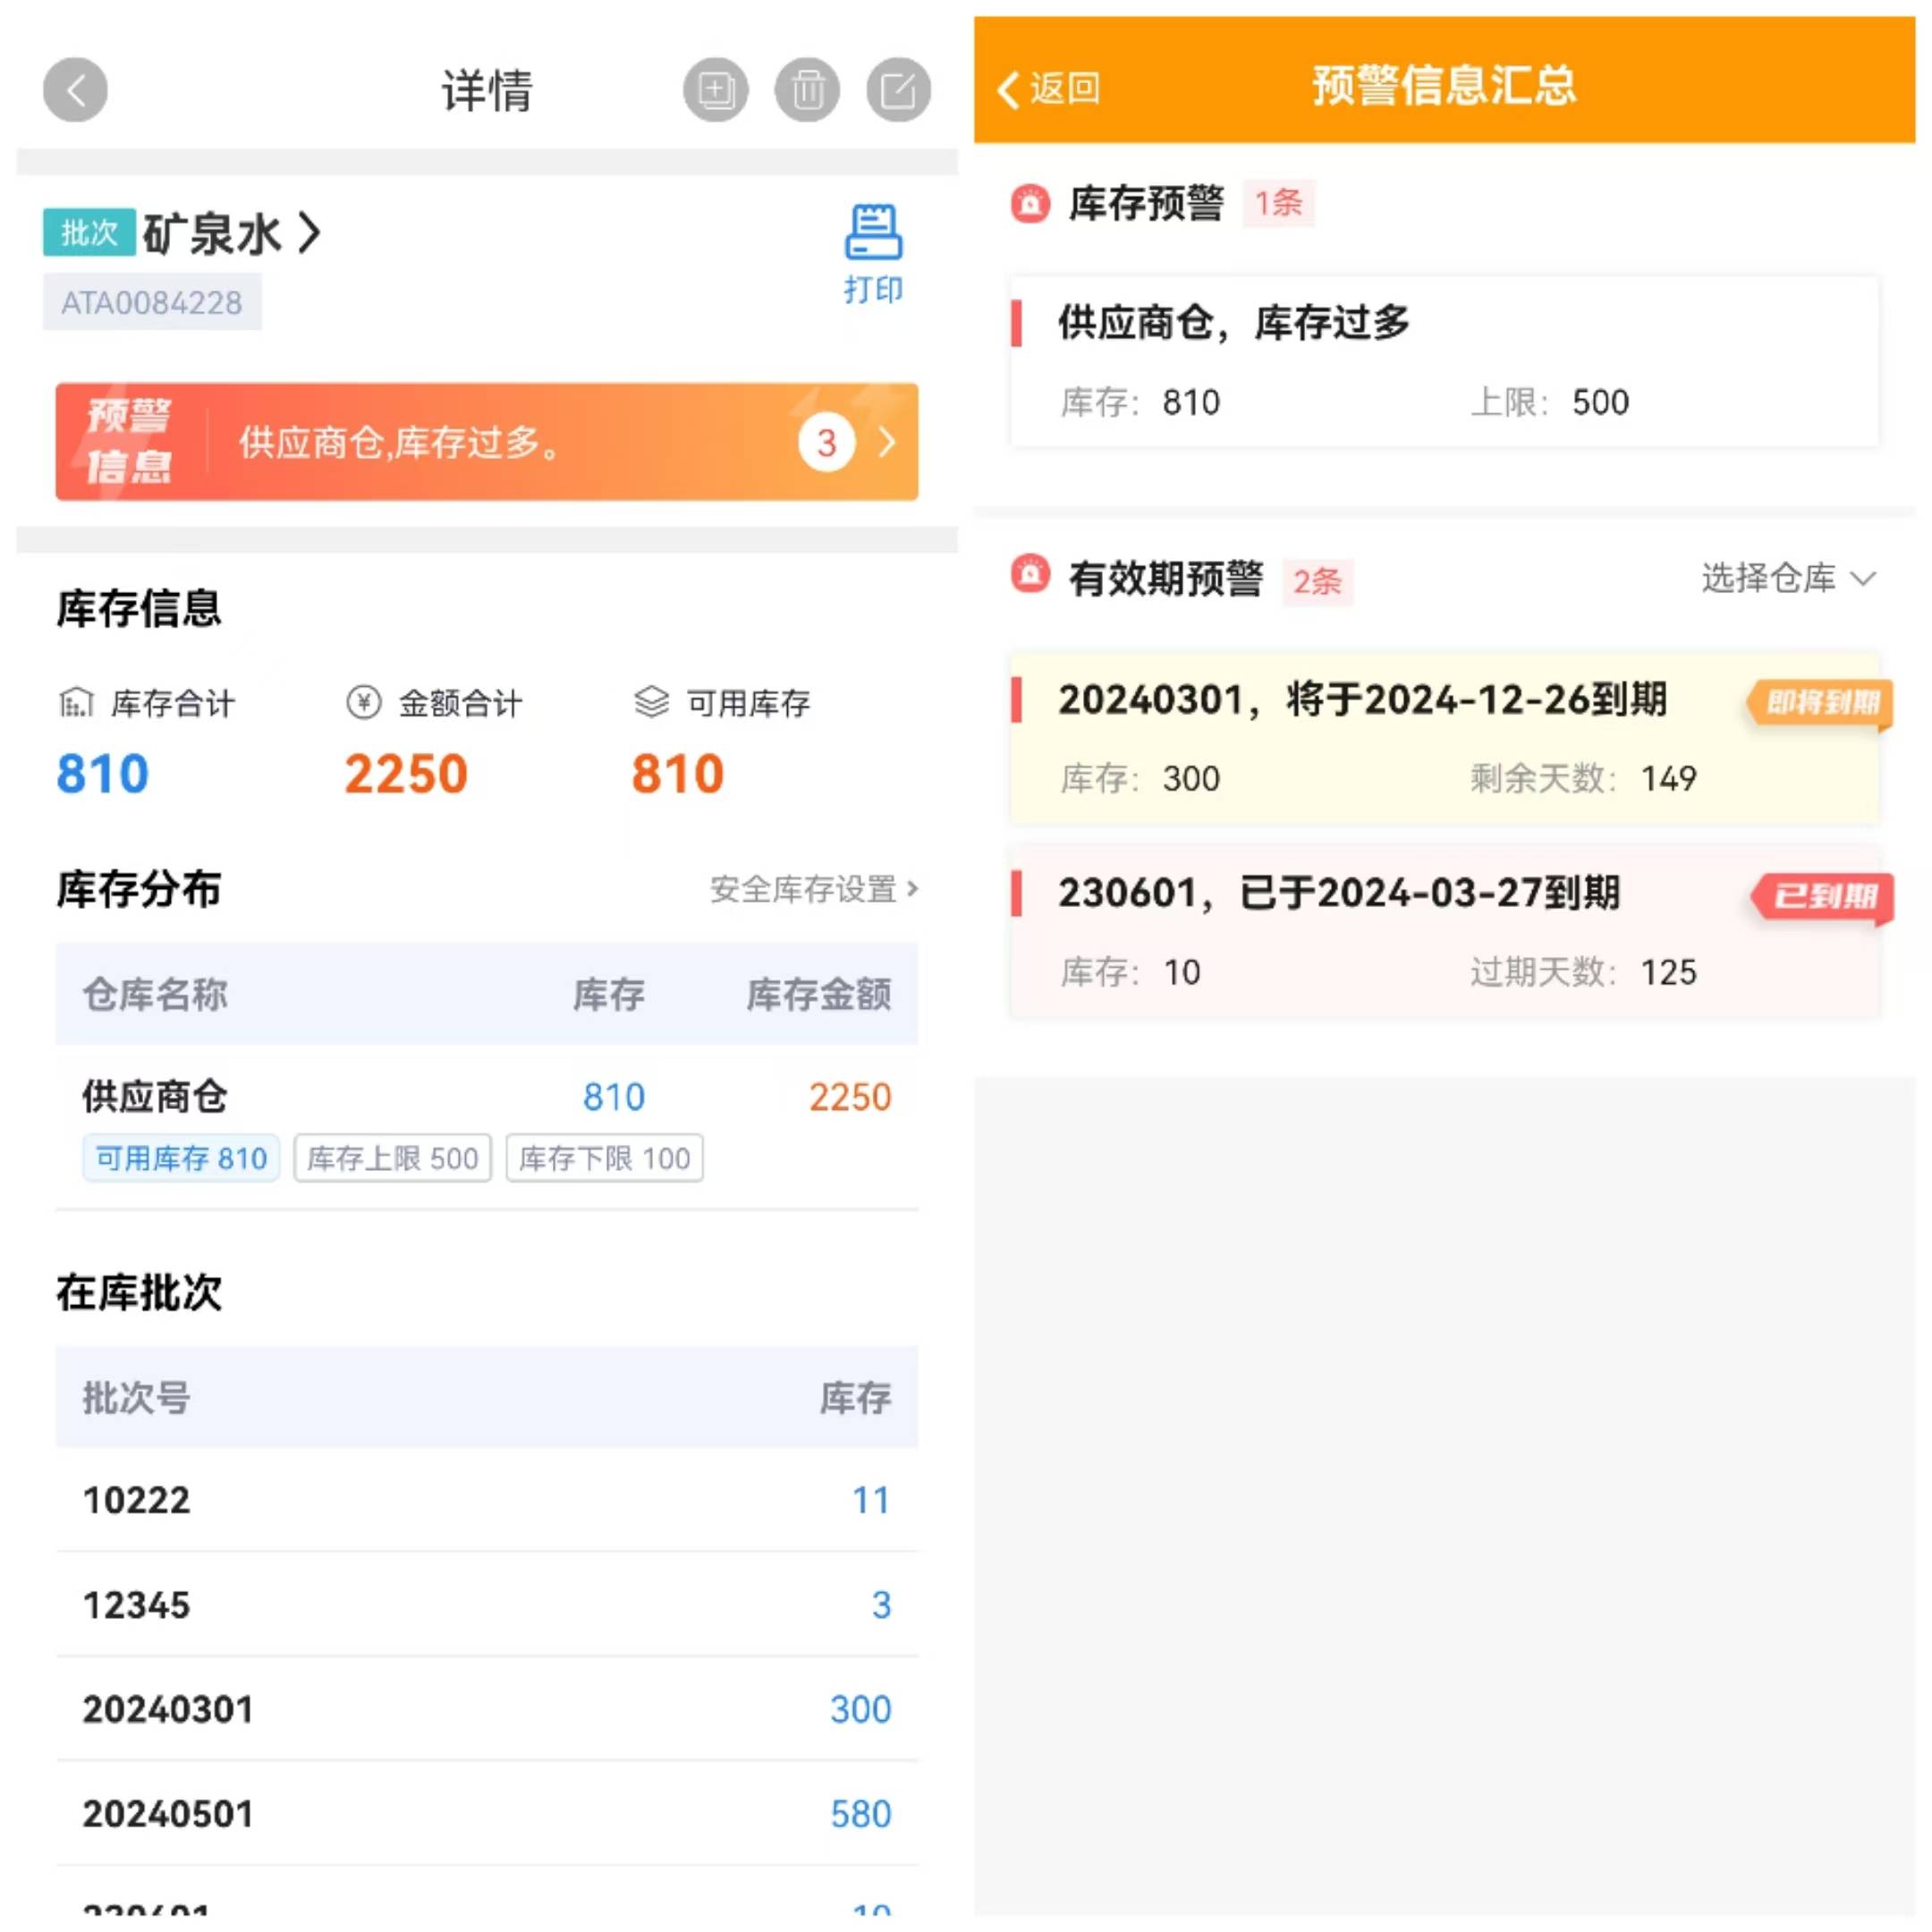1932x1932 pixels.
Task: Open the 矿泉水 product chevron
Action: click(x=310, y=233)
